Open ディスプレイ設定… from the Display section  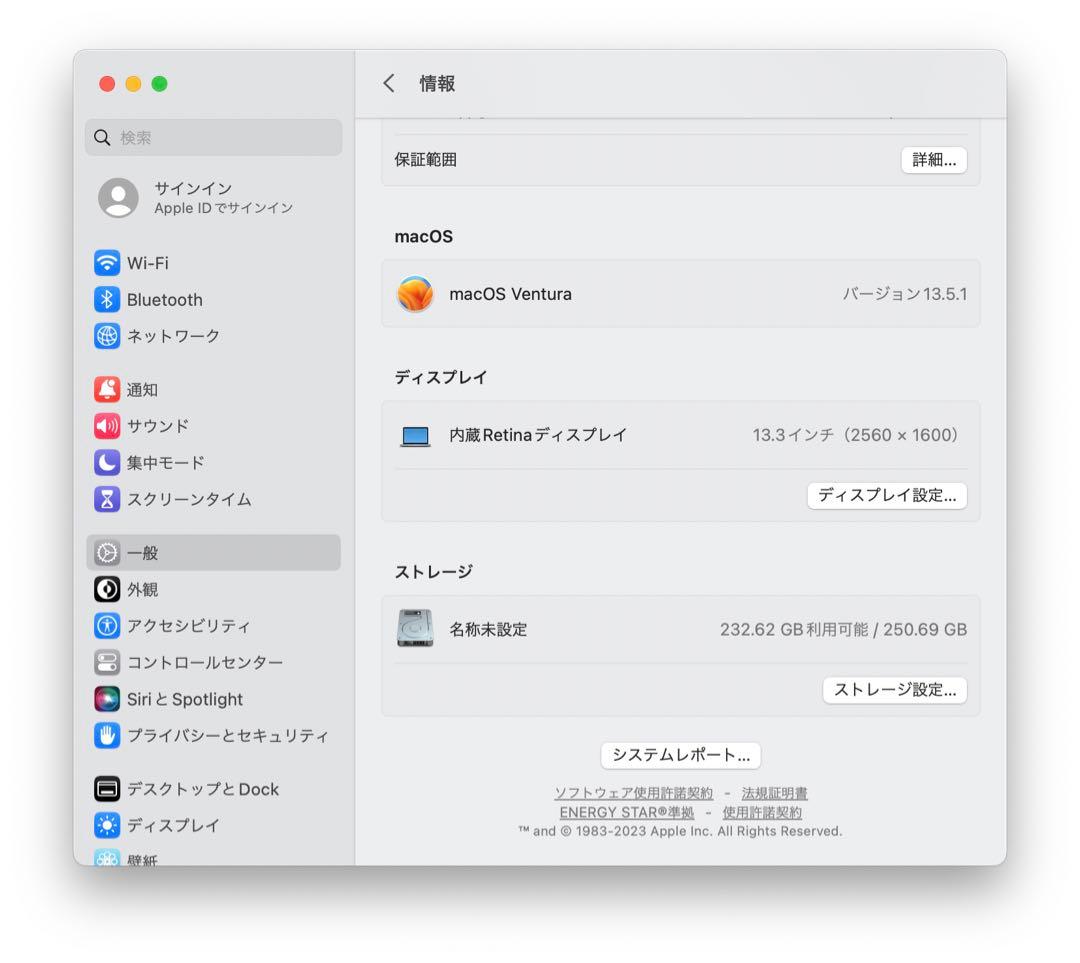(886, 496)
